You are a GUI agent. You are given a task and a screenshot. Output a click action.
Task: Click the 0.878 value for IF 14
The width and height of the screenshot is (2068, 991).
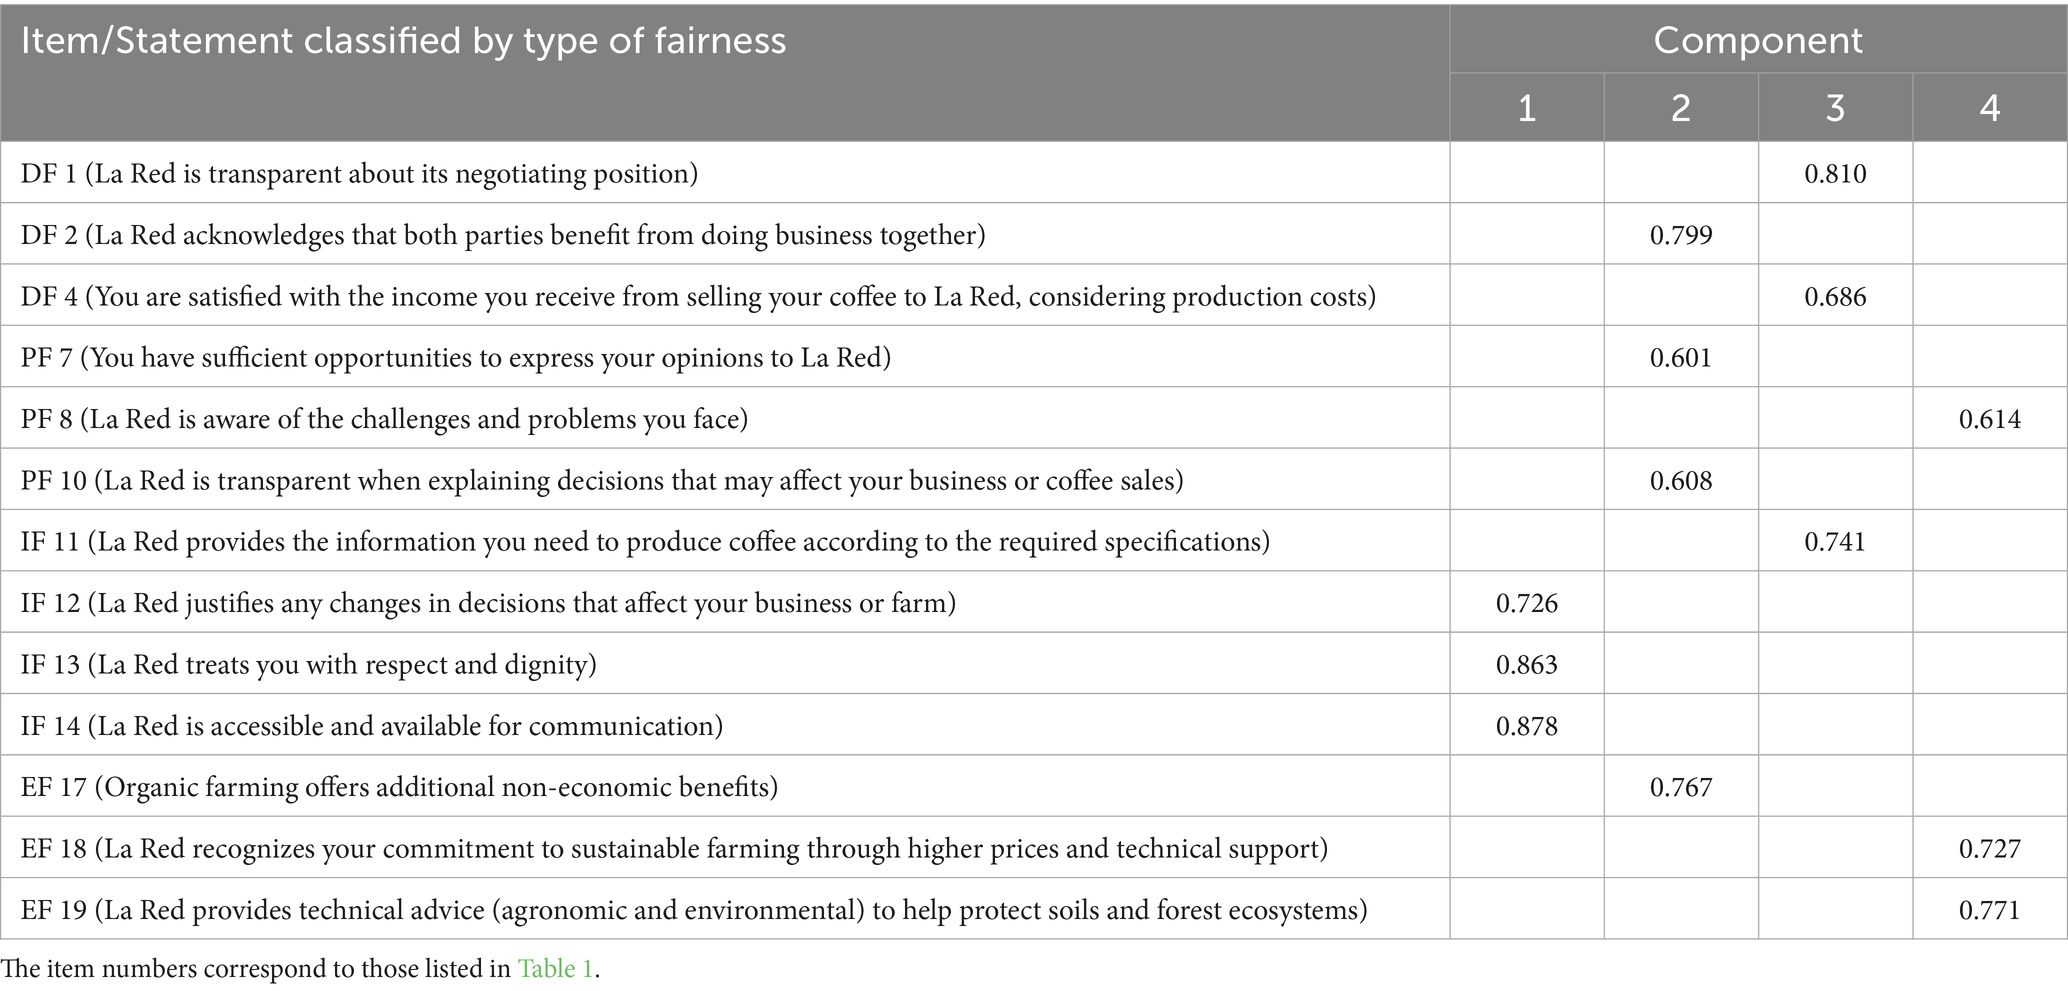(x=1527, y=726)
